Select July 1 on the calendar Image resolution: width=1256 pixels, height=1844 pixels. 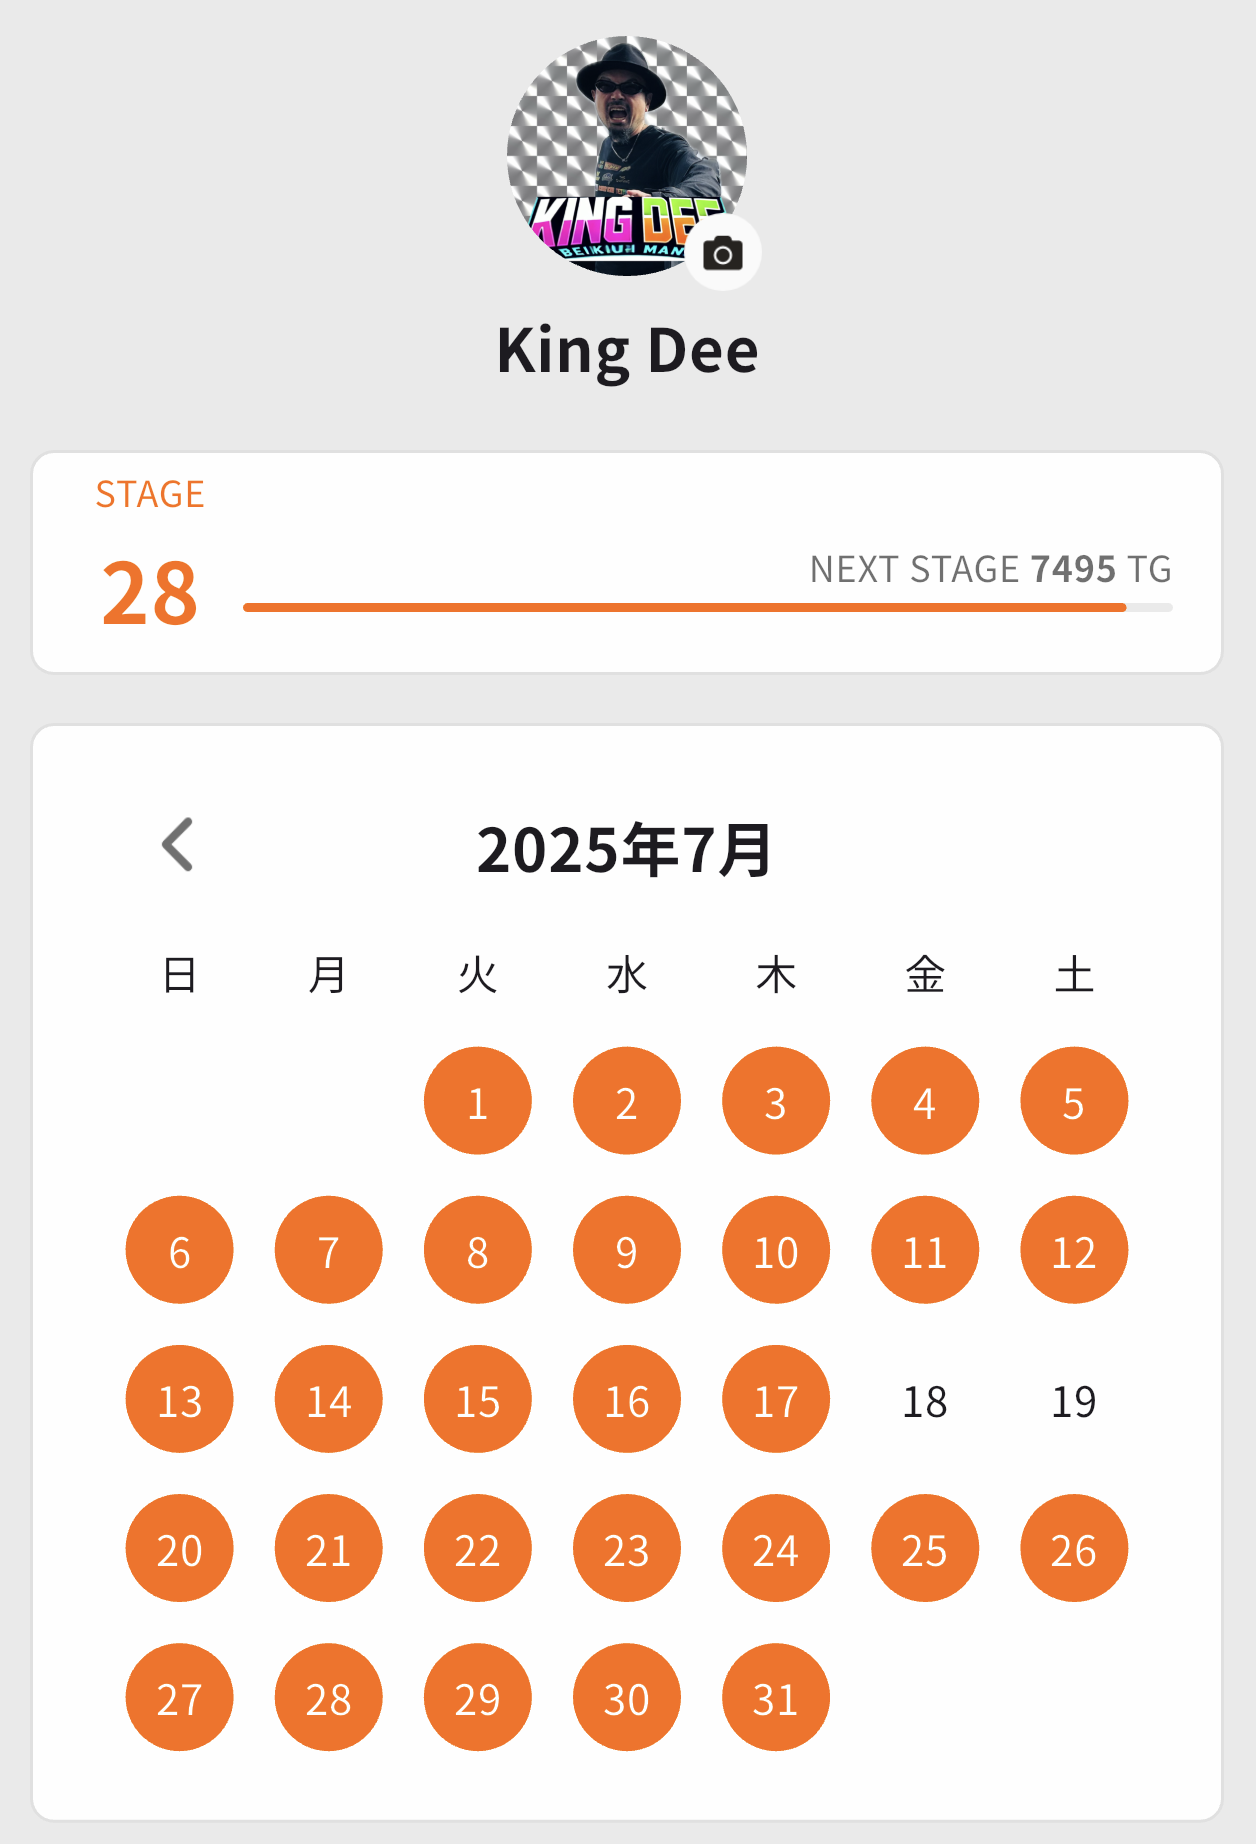477,1101
